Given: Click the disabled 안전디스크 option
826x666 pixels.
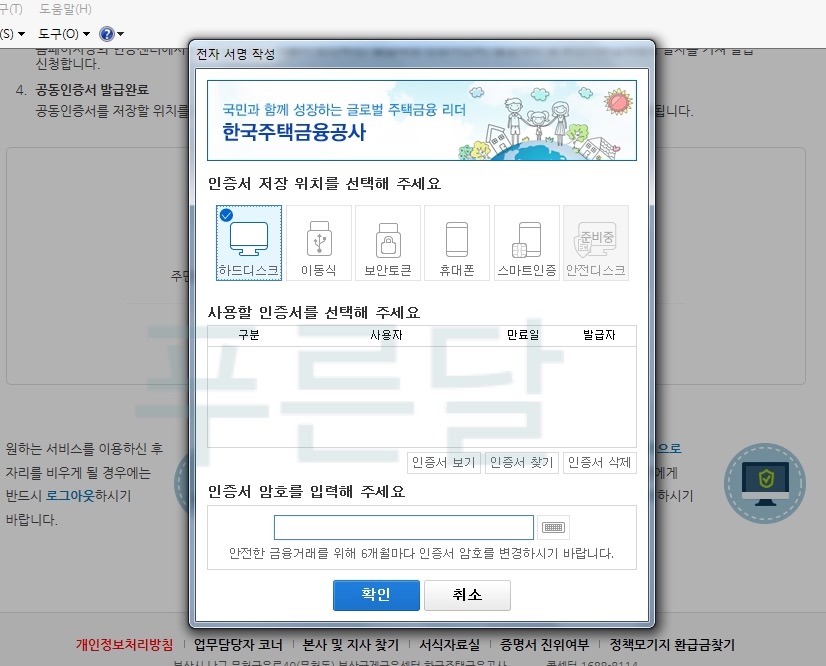Looking at the screenshot, I should (x=596, y=243).
